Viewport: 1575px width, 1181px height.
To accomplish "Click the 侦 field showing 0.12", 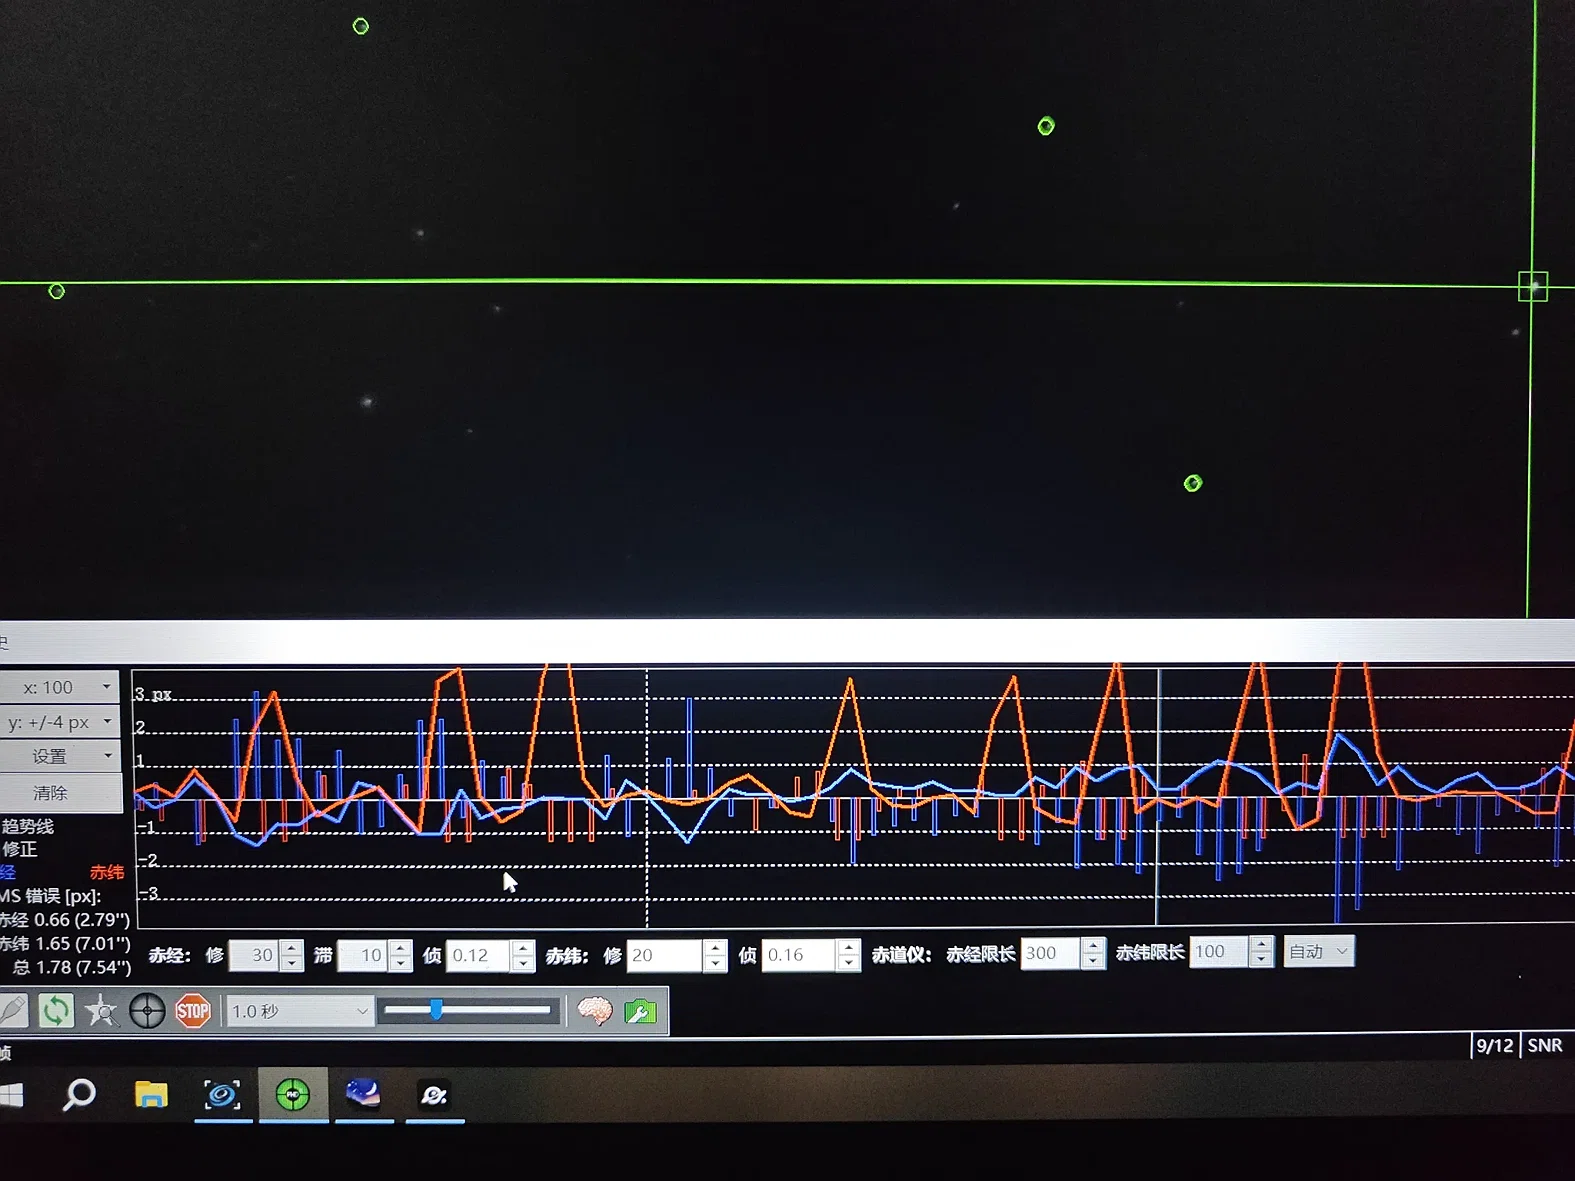I will (x=478, y=955).
